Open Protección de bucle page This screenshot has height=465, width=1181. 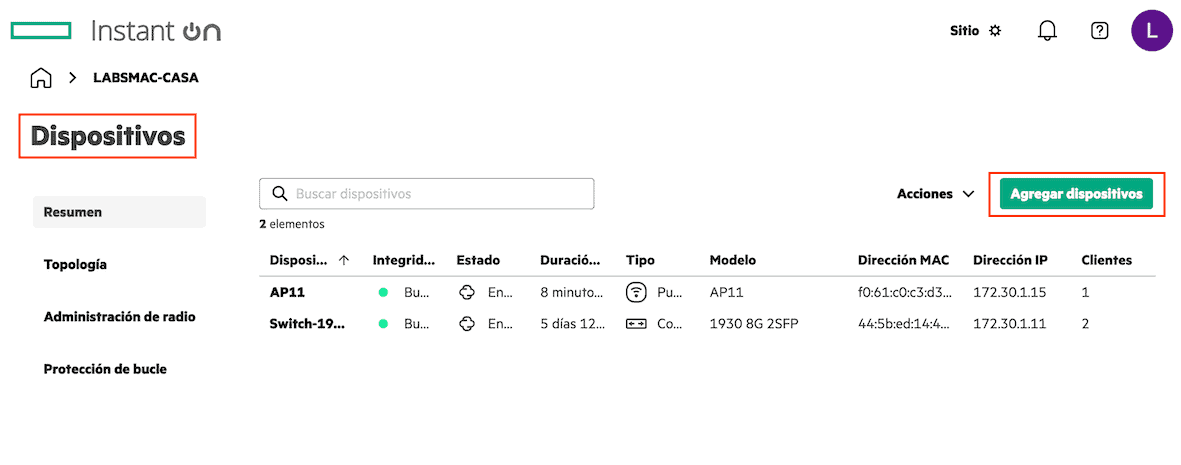click(x=105, y=369)
